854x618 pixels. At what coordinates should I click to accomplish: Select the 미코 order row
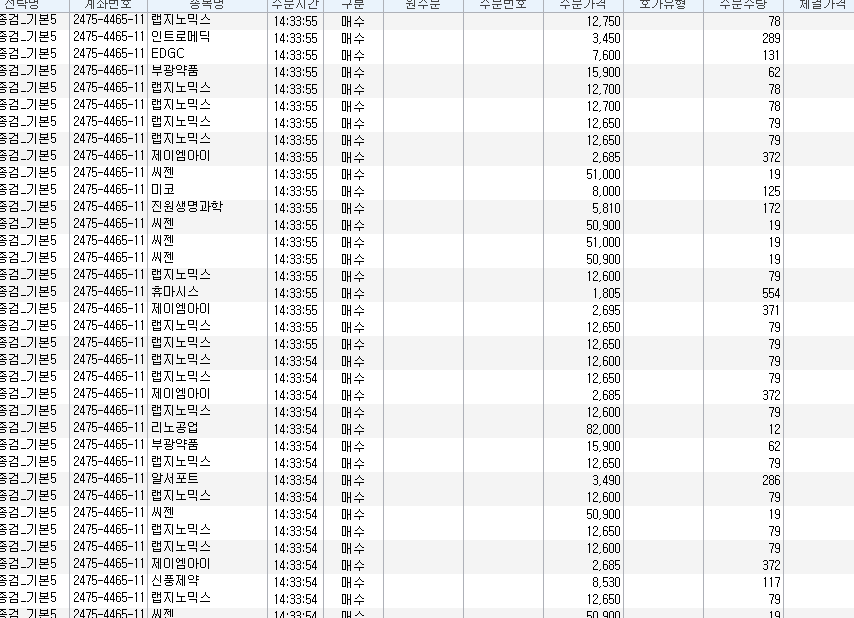coord(163,191)
